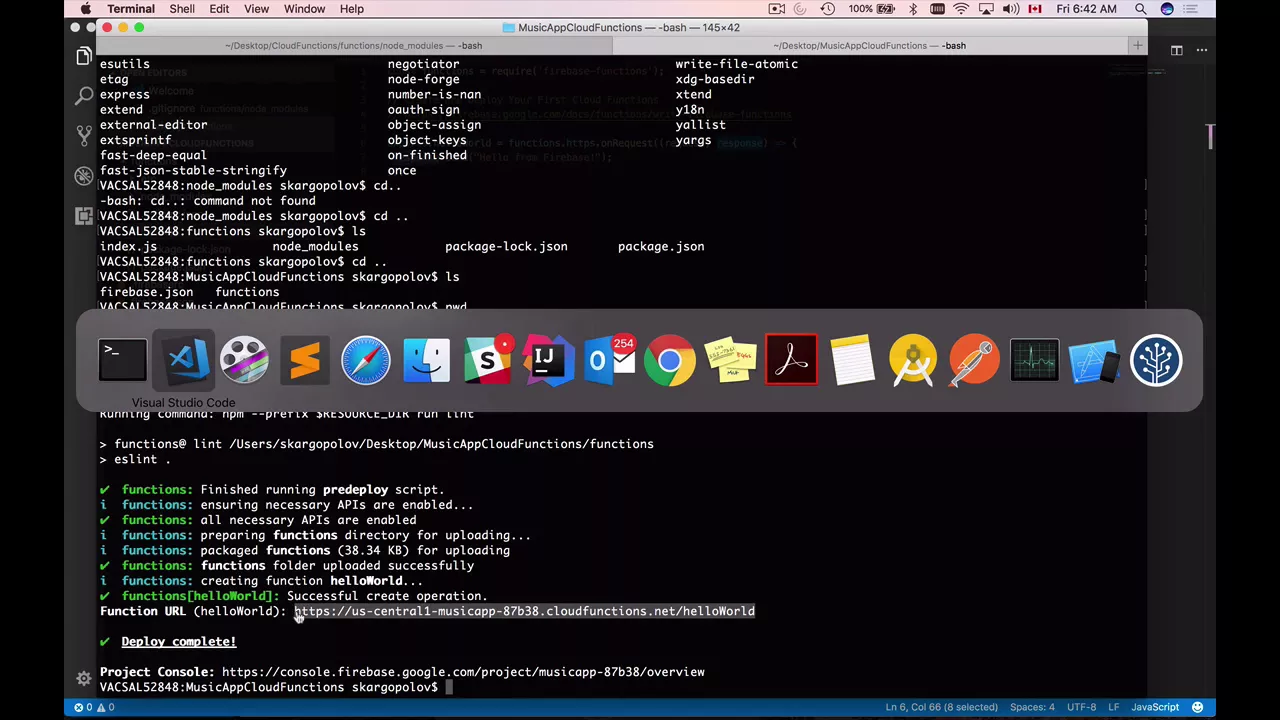Open problems count in VS Code status bar

click(x=93, y=707)
